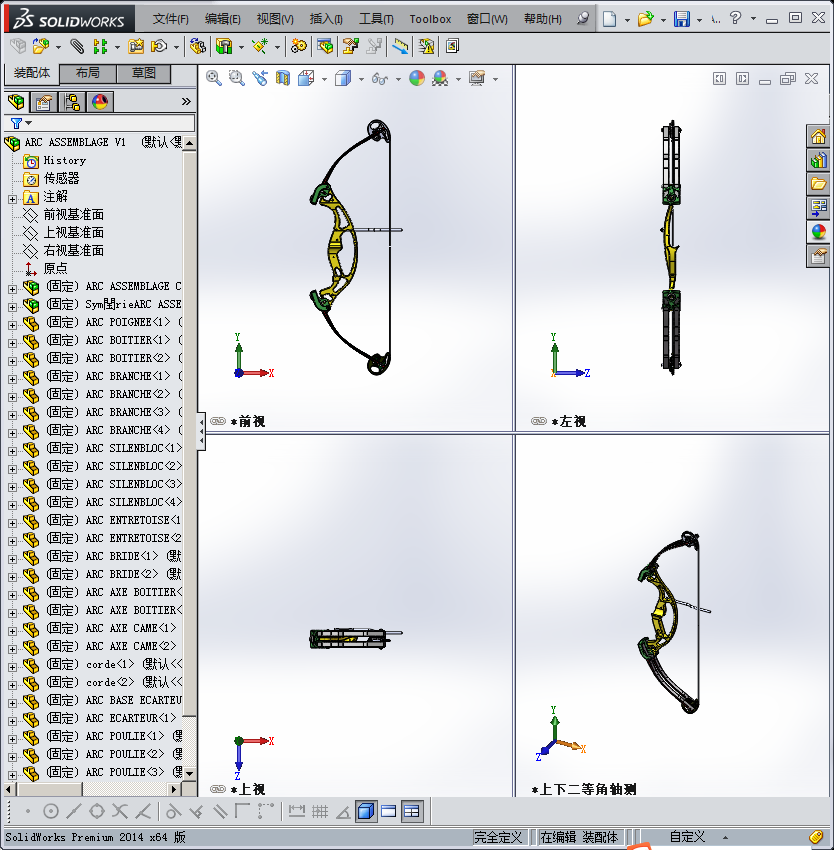Expand the ARC BRANCHE<1> component node
Viewport: 834px width, 850px height.
coord(12,379)
